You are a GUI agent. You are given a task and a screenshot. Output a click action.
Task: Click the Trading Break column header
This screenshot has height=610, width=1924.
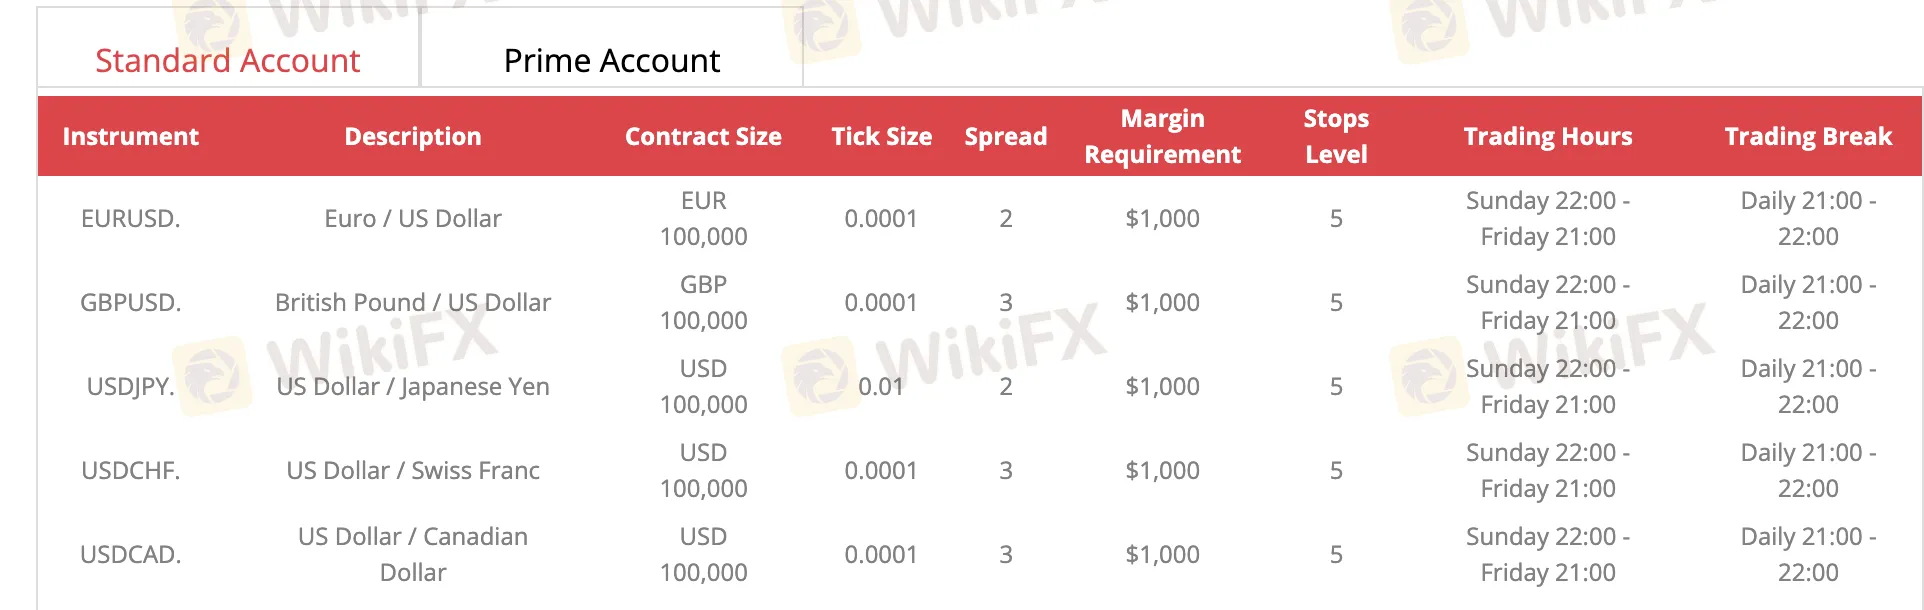point(1807,136)
